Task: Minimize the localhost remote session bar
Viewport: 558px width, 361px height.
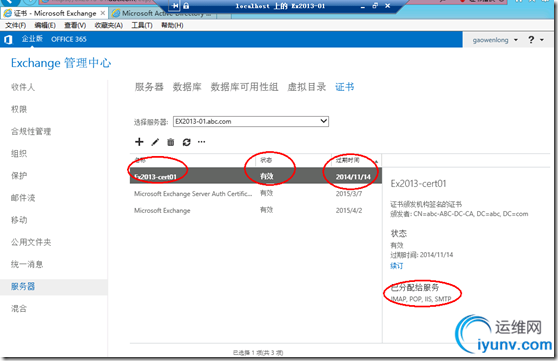Action: [x=362, y=6]
